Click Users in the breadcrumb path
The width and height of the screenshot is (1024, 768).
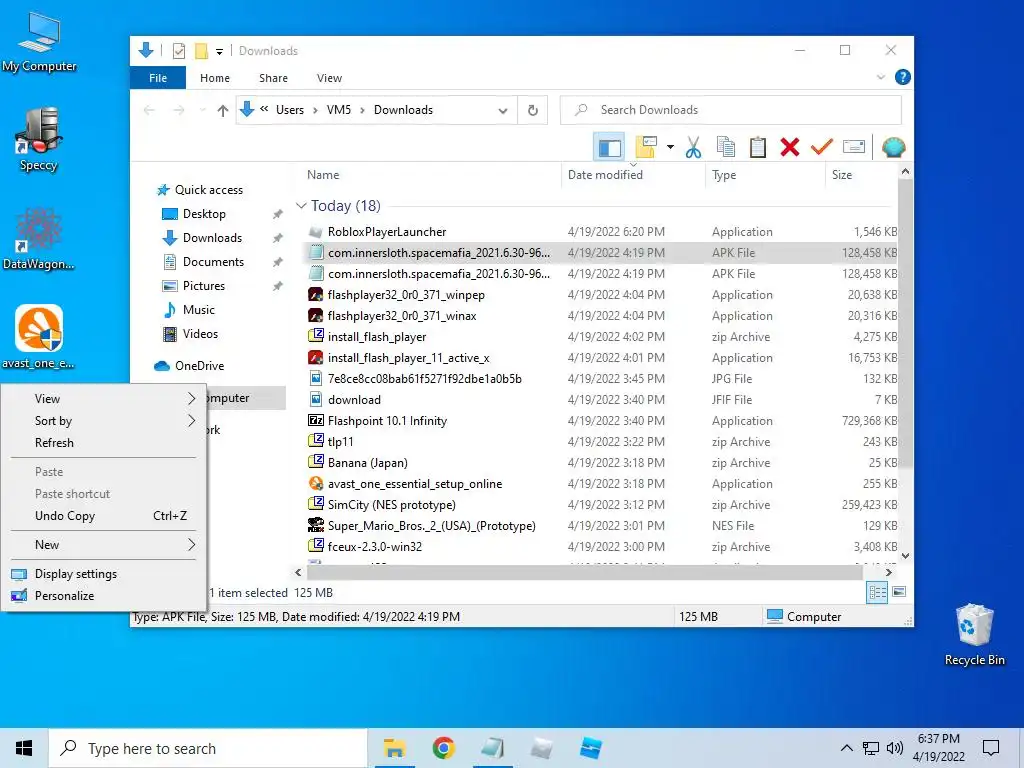(x=290, y=110)
